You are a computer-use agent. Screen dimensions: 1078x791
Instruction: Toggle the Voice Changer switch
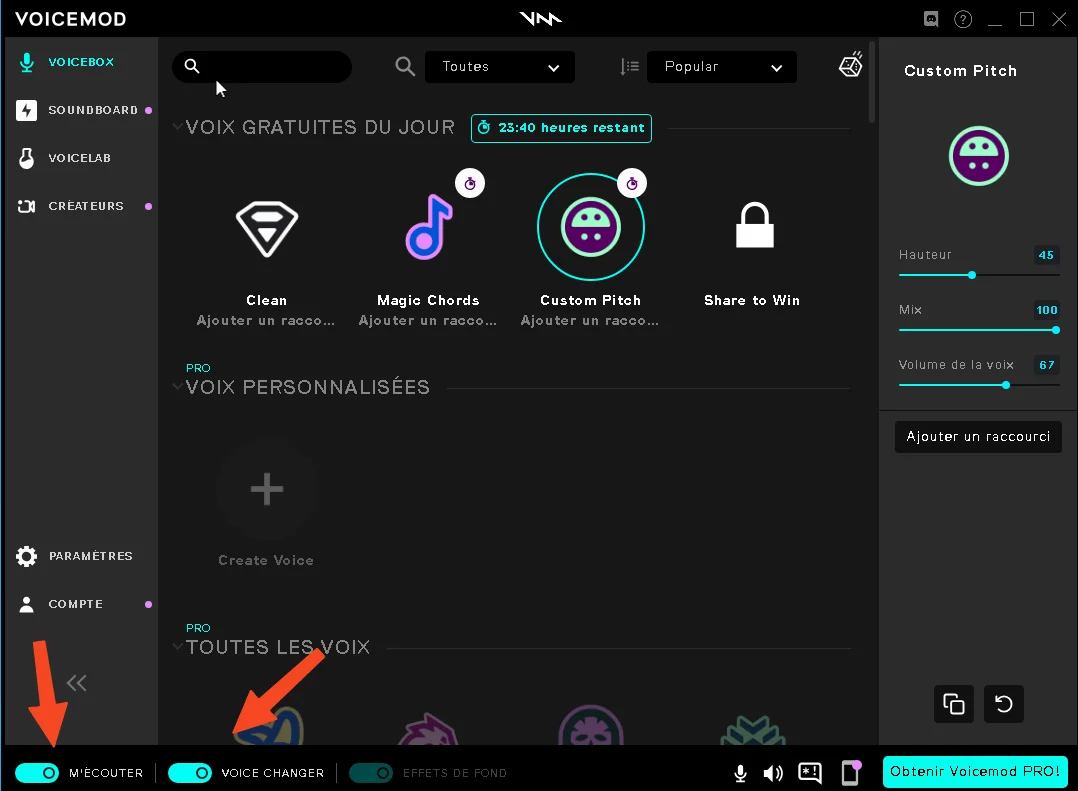click(x=190, y=773)
